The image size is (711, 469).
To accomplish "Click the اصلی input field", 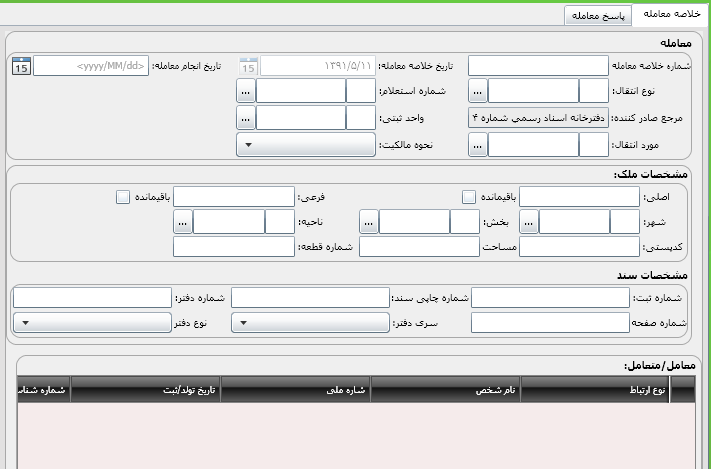I will tap(579, 197).
